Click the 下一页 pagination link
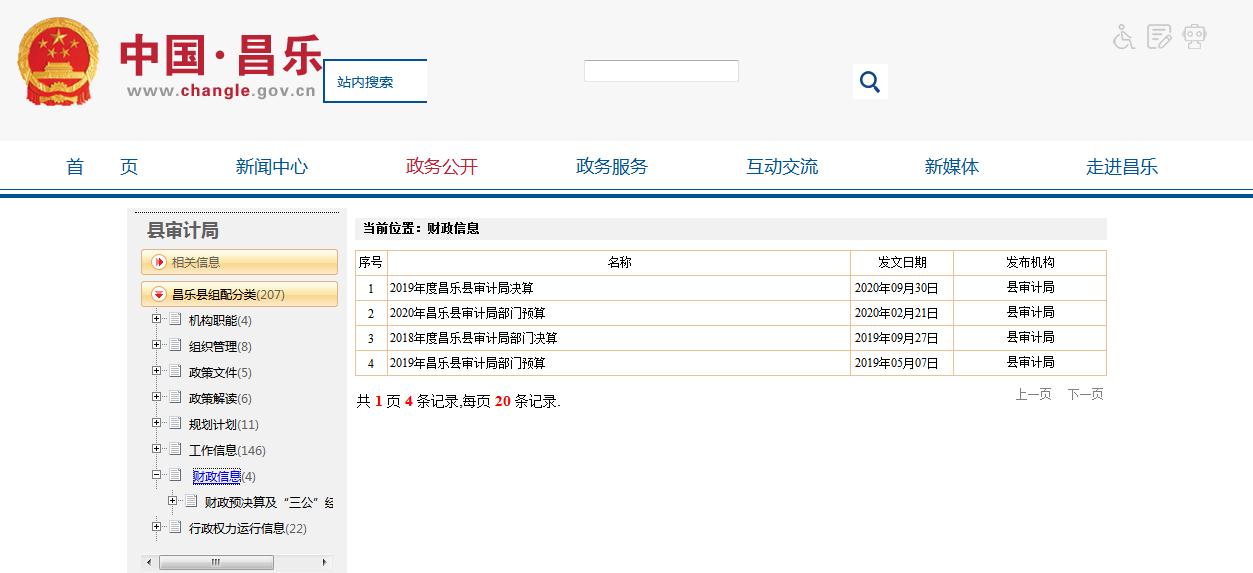This screenshot has height=573, width=1253. coord(1085,394)
